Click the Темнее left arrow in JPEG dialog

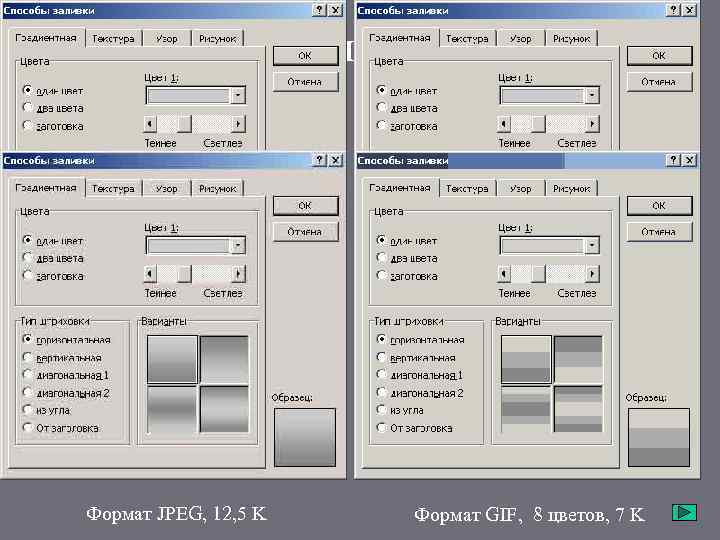[150, 274]
